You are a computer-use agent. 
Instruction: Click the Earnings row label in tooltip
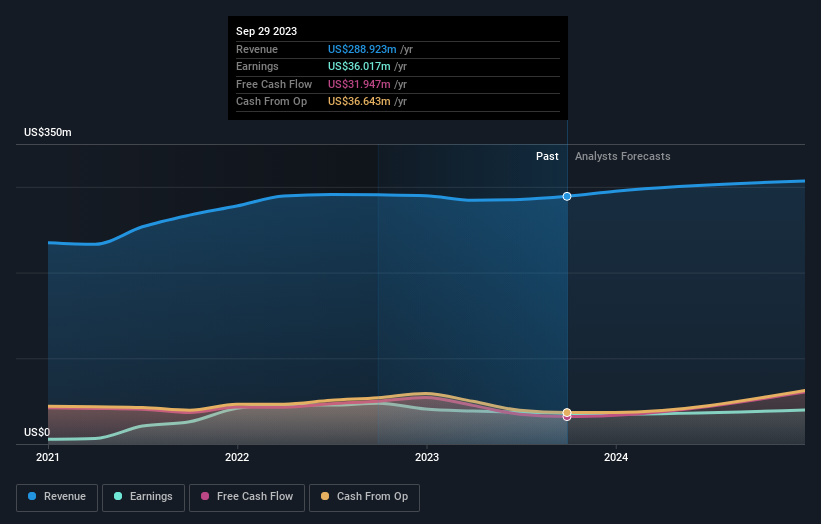[257, 66]
